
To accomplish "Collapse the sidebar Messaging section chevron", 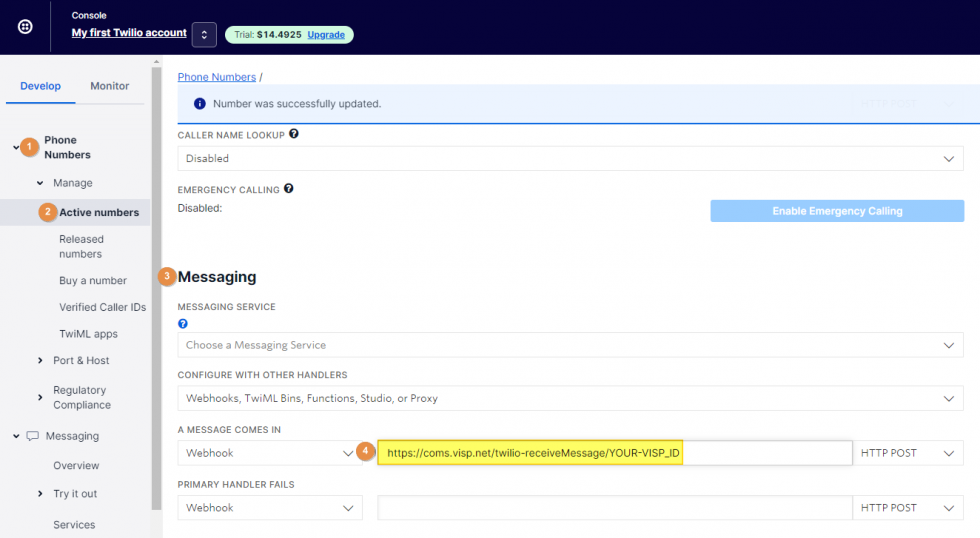I will tap(16, 436).
